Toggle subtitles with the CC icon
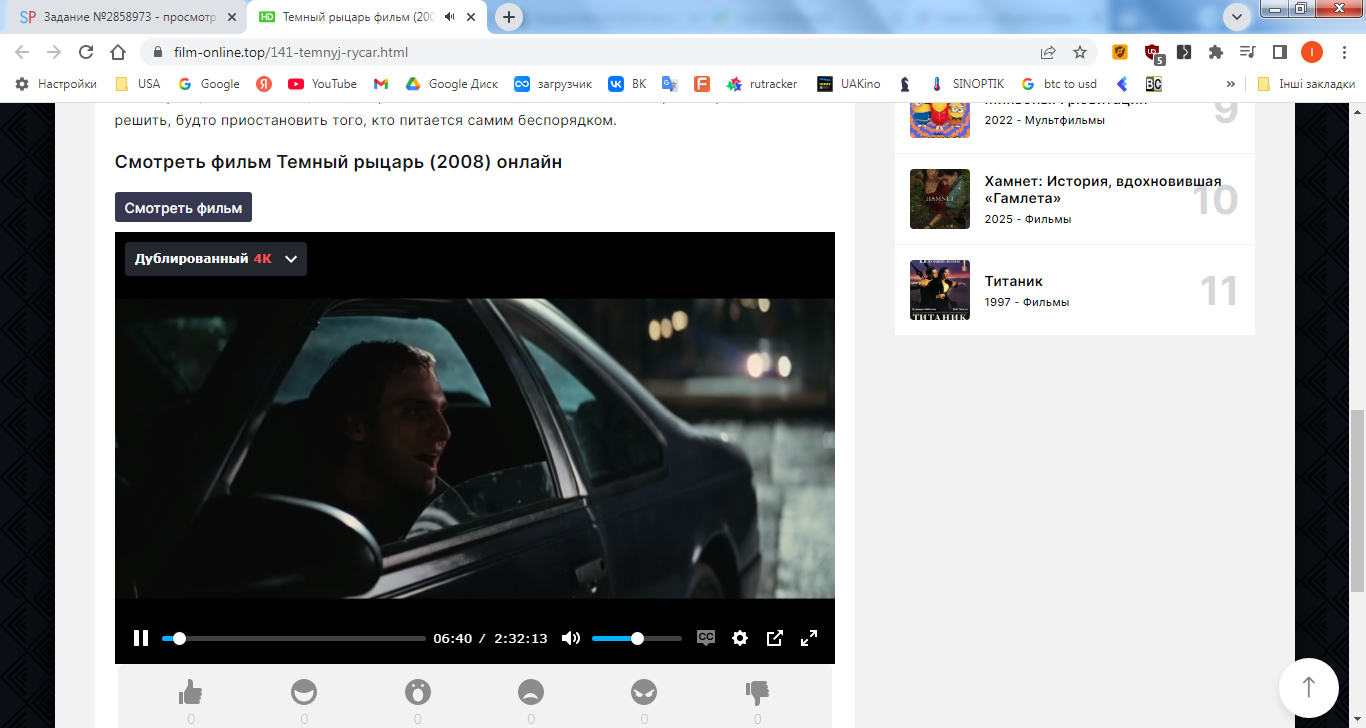 pyautogui.click(x=706, y=638)
